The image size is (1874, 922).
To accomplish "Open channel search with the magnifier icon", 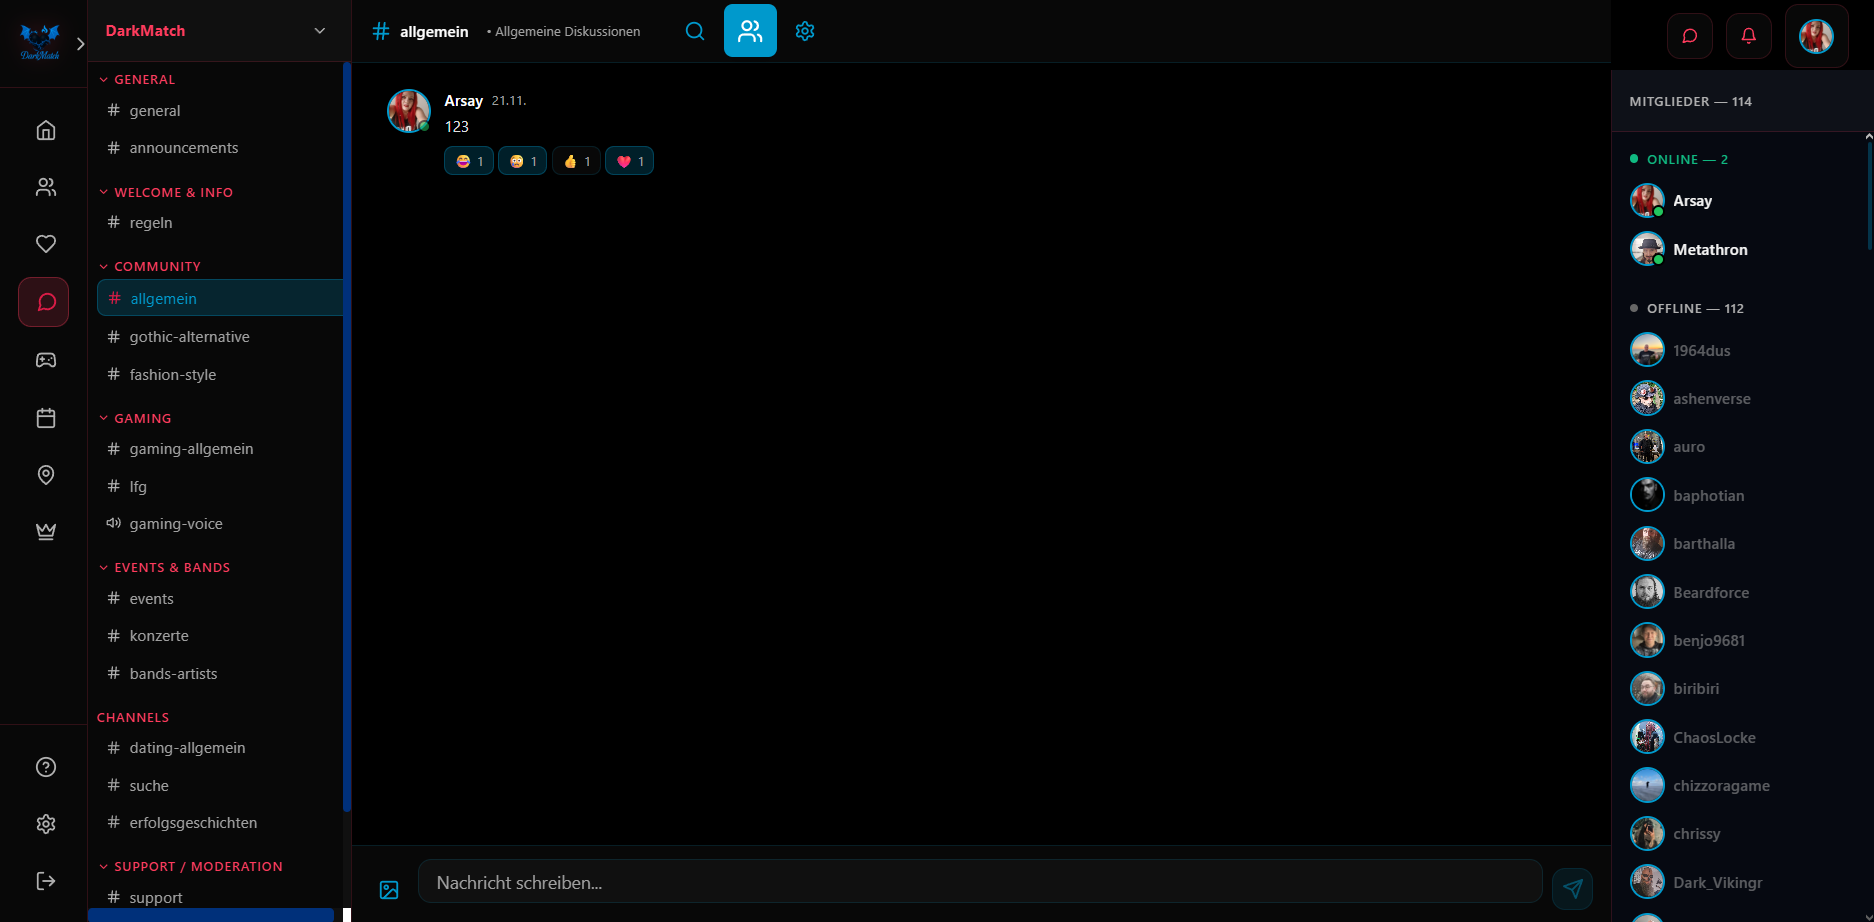I will [694, 31].
